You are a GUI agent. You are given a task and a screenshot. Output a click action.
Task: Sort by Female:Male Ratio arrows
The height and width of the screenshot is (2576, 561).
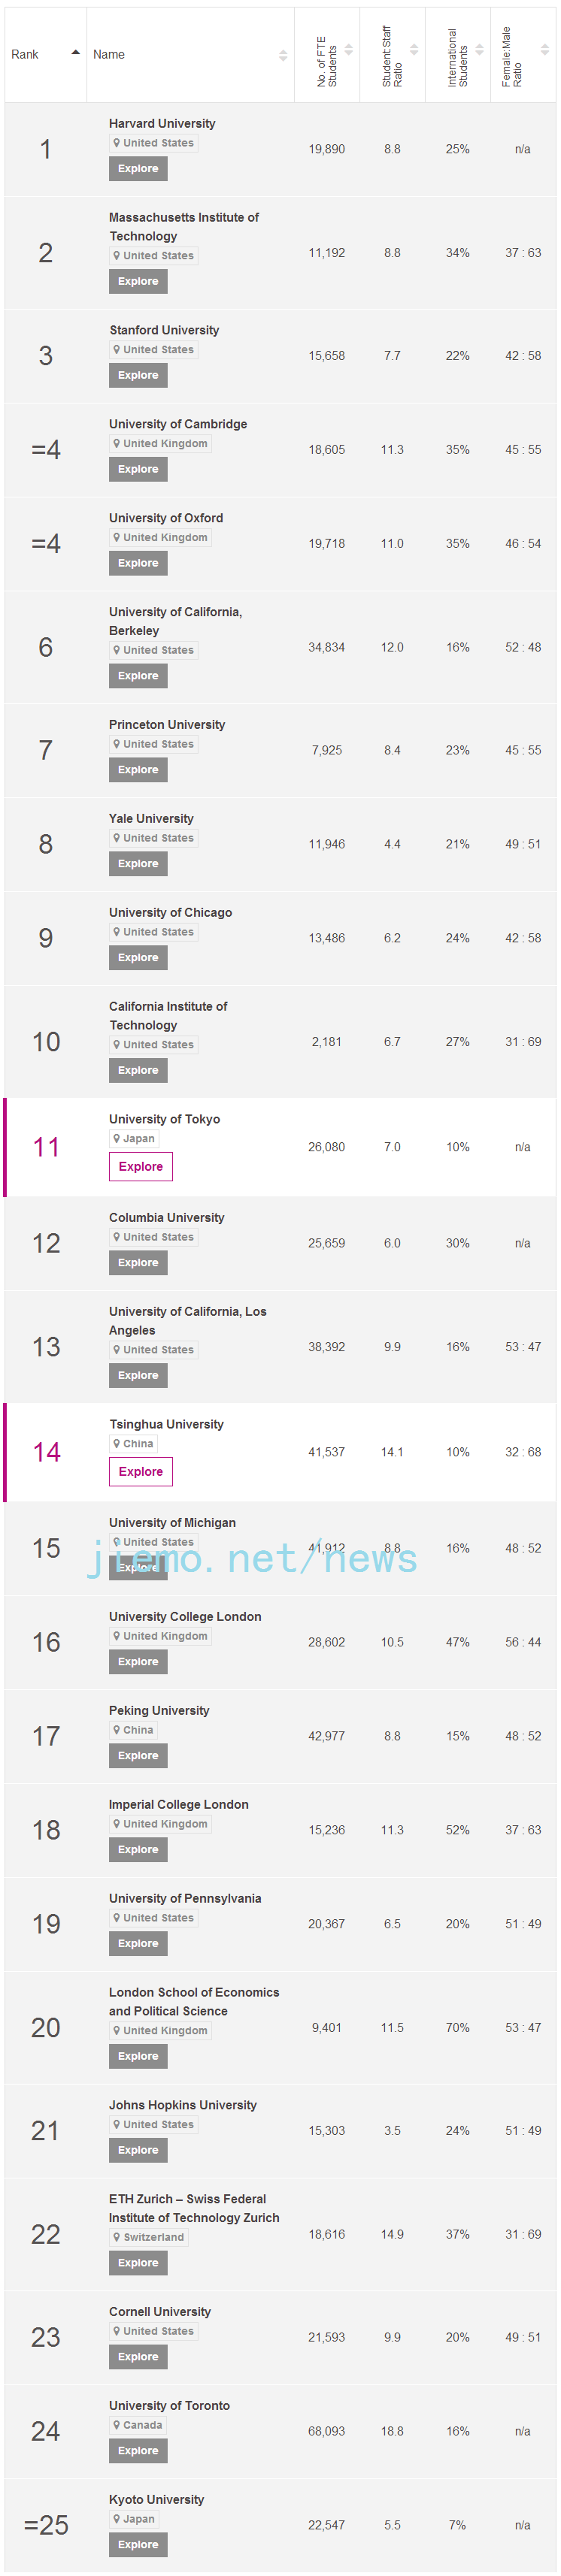[x=544, y=49]
